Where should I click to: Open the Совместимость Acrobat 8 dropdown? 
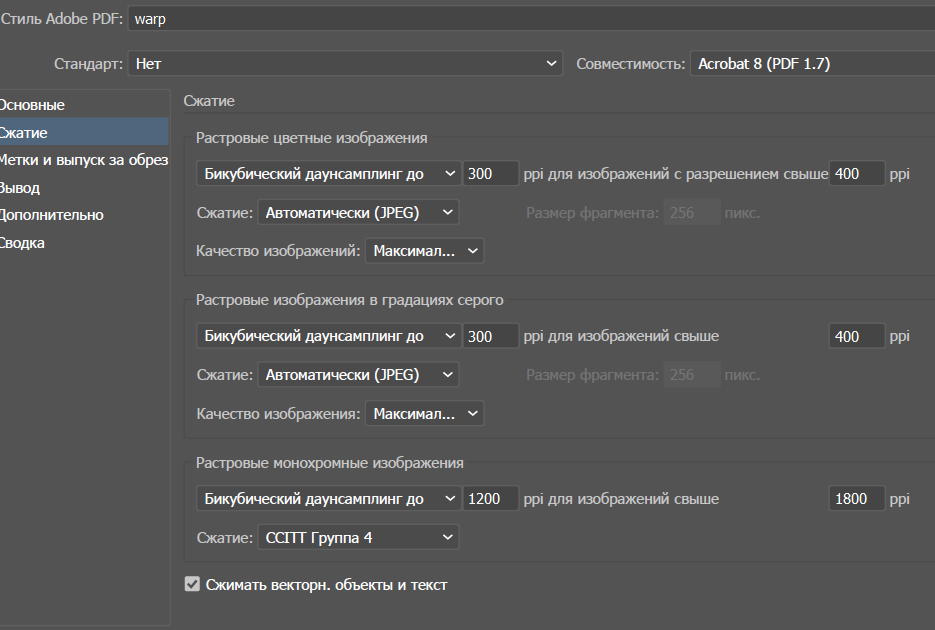click(x=811, y=64)
